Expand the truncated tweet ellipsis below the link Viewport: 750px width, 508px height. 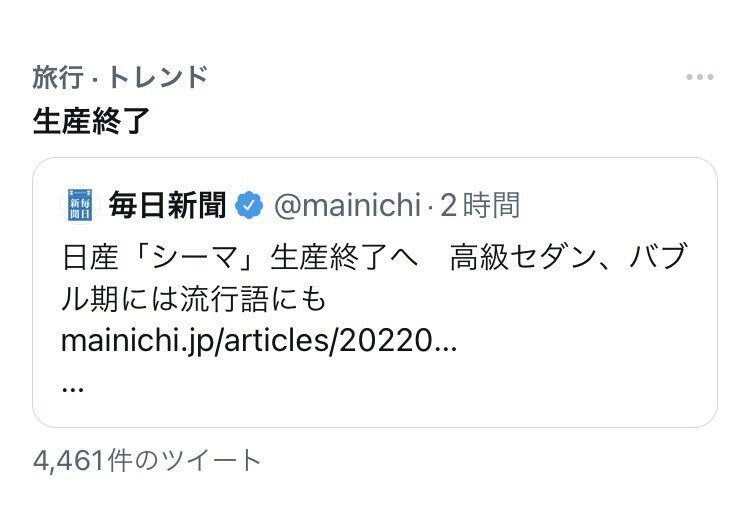72,387
